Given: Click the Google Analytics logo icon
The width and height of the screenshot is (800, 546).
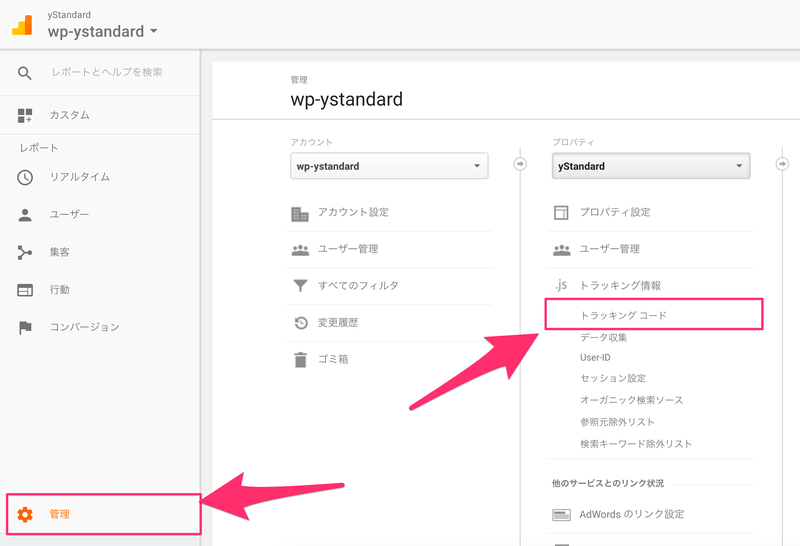Looking at the screenshot, I should [x=22, y=25].
